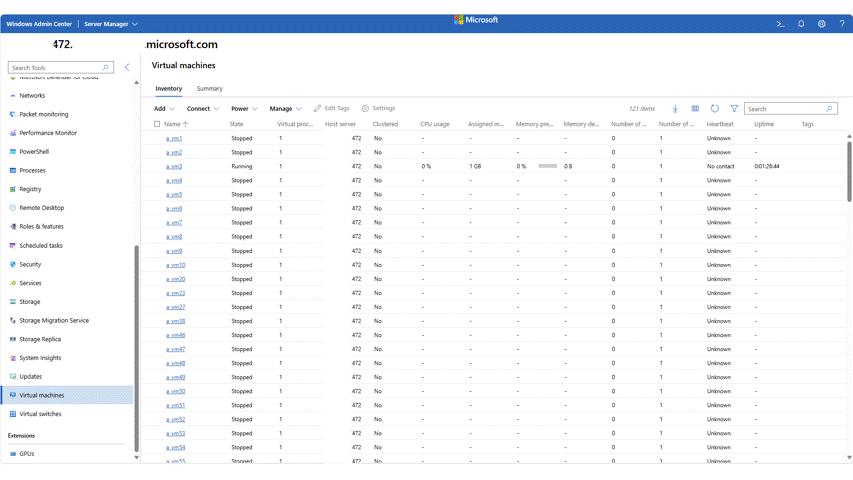Click the '0:01:26:44' uptime value

[x=767, y=167]
